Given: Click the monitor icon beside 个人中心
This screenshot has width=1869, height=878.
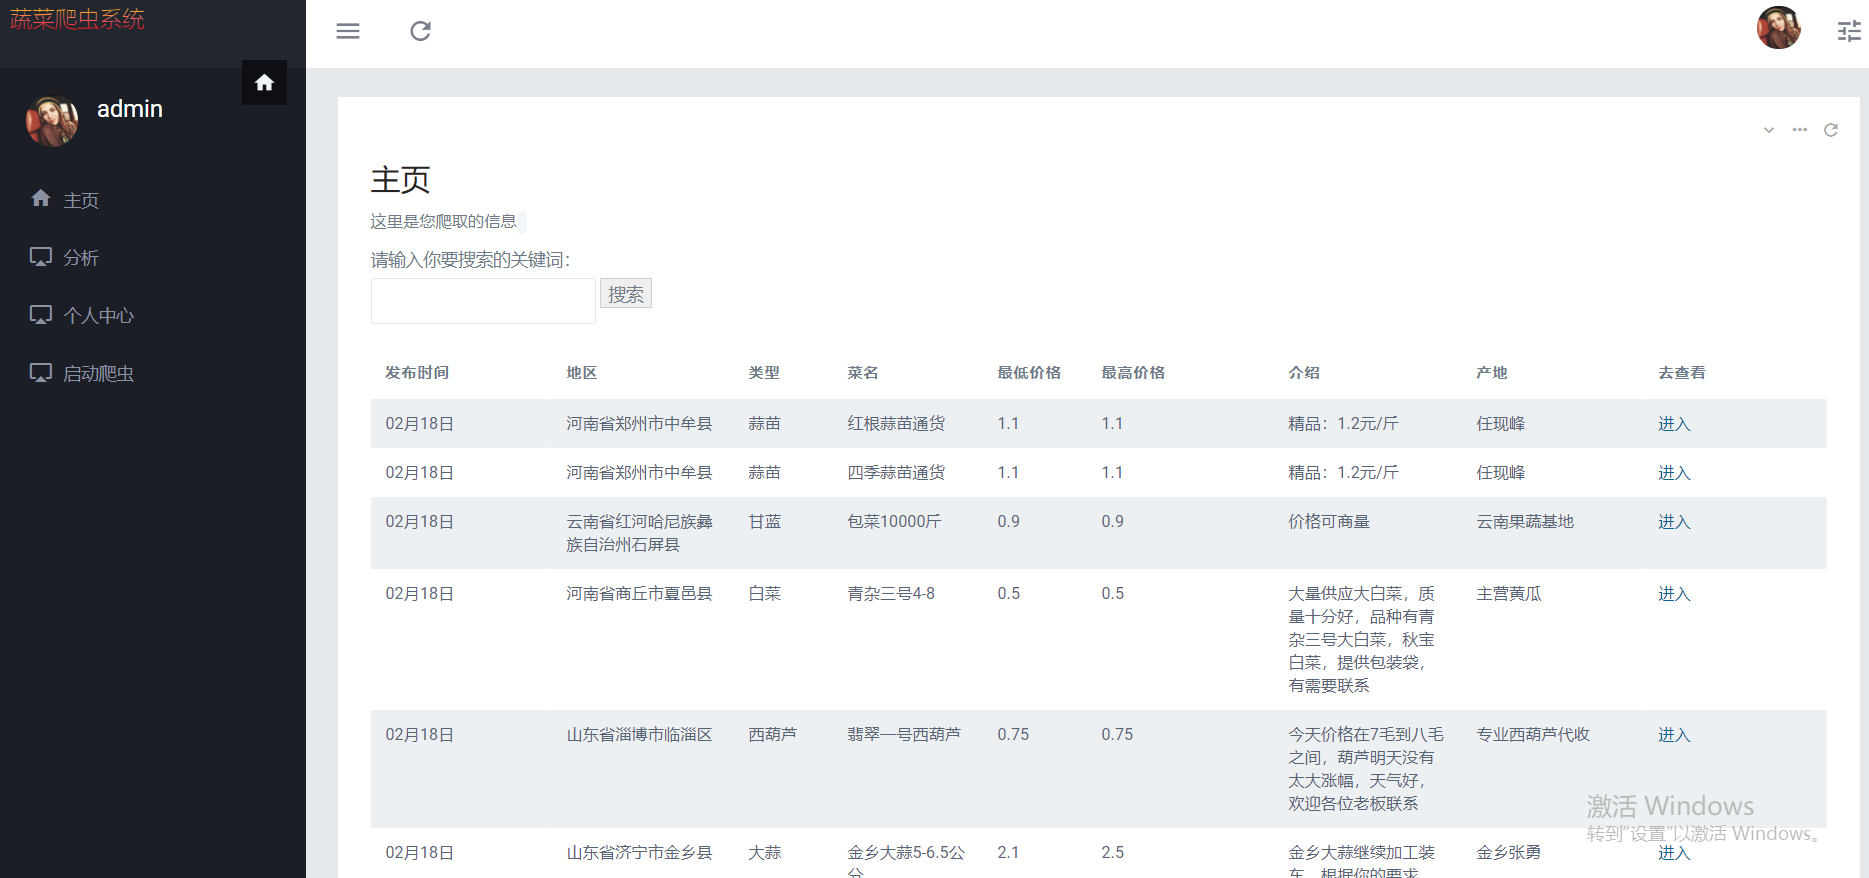Looking at the screenshot, I should coord(41,314).
